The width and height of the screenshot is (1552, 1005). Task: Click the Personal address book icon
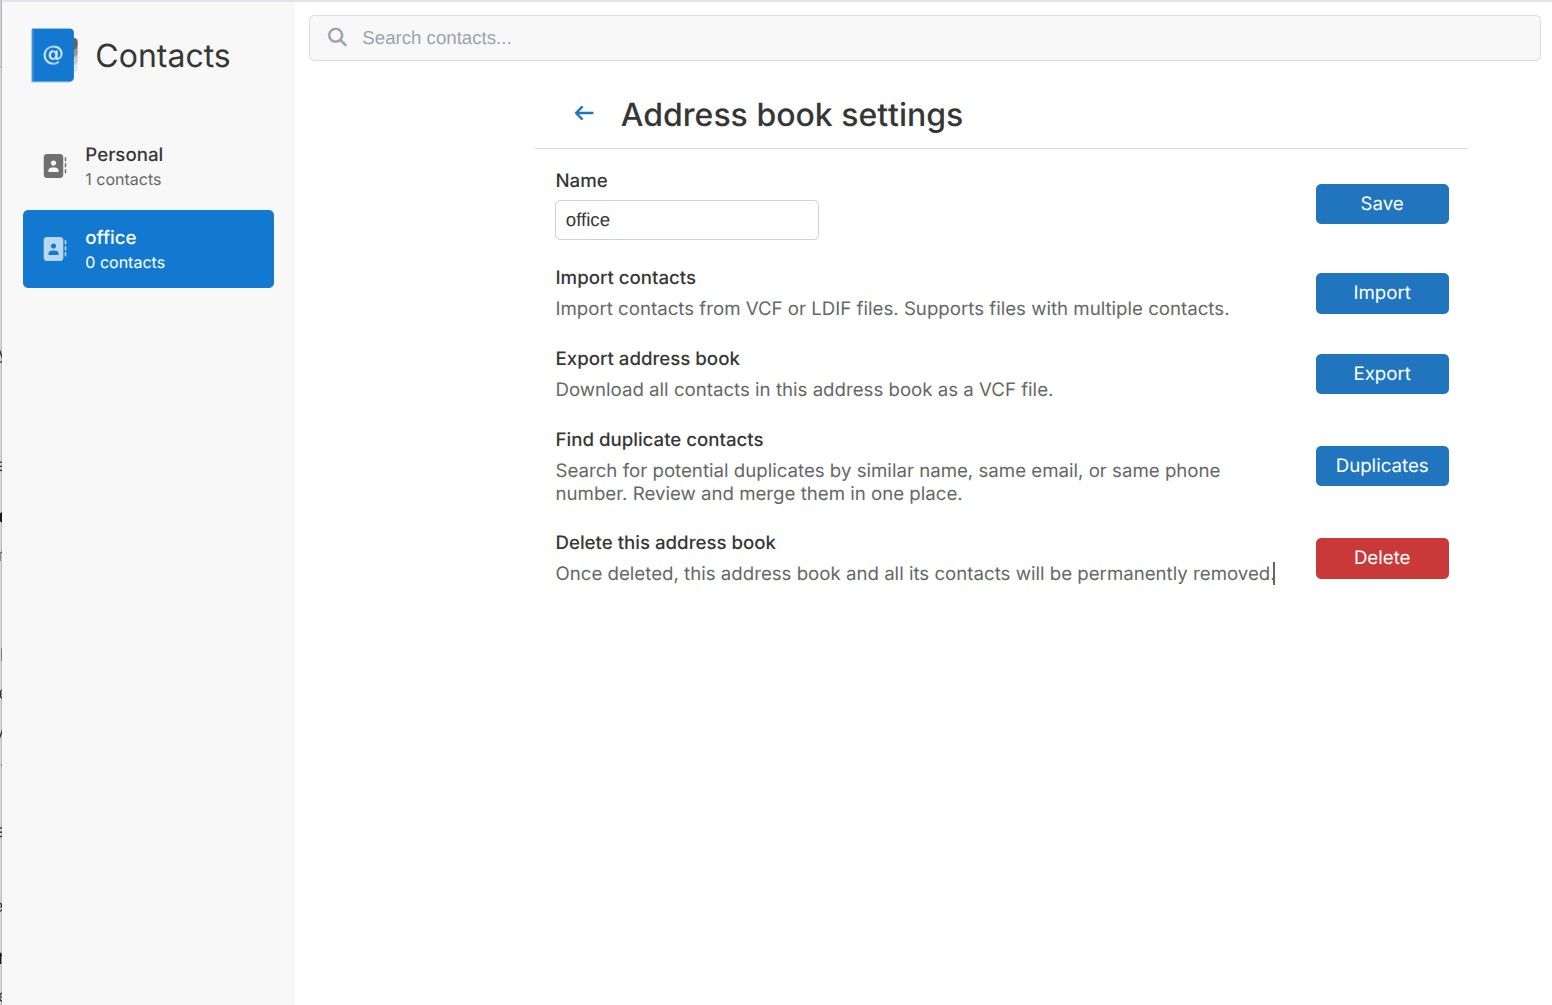click(x=55, y=166)
